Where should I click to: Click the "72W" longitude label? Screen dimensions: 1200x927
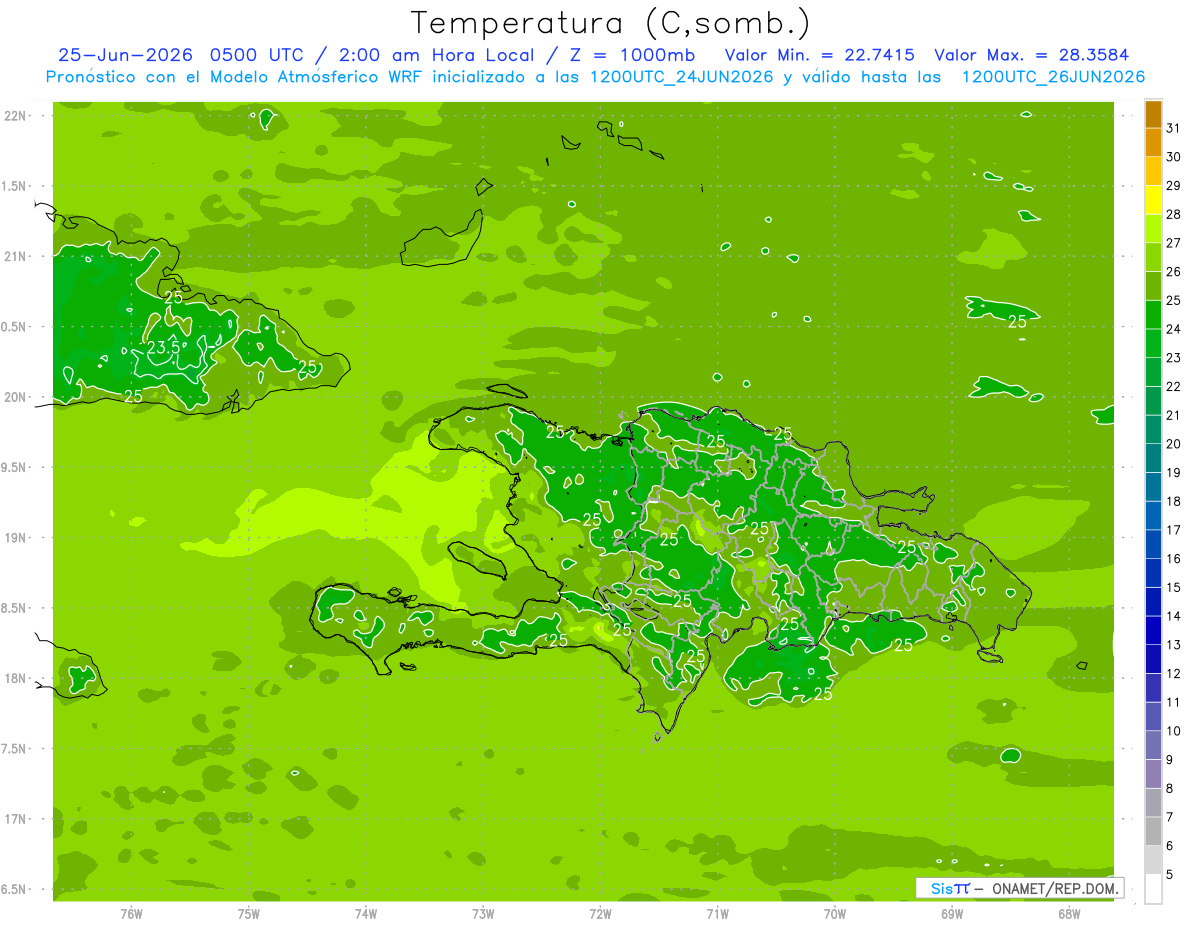point(600,913)
